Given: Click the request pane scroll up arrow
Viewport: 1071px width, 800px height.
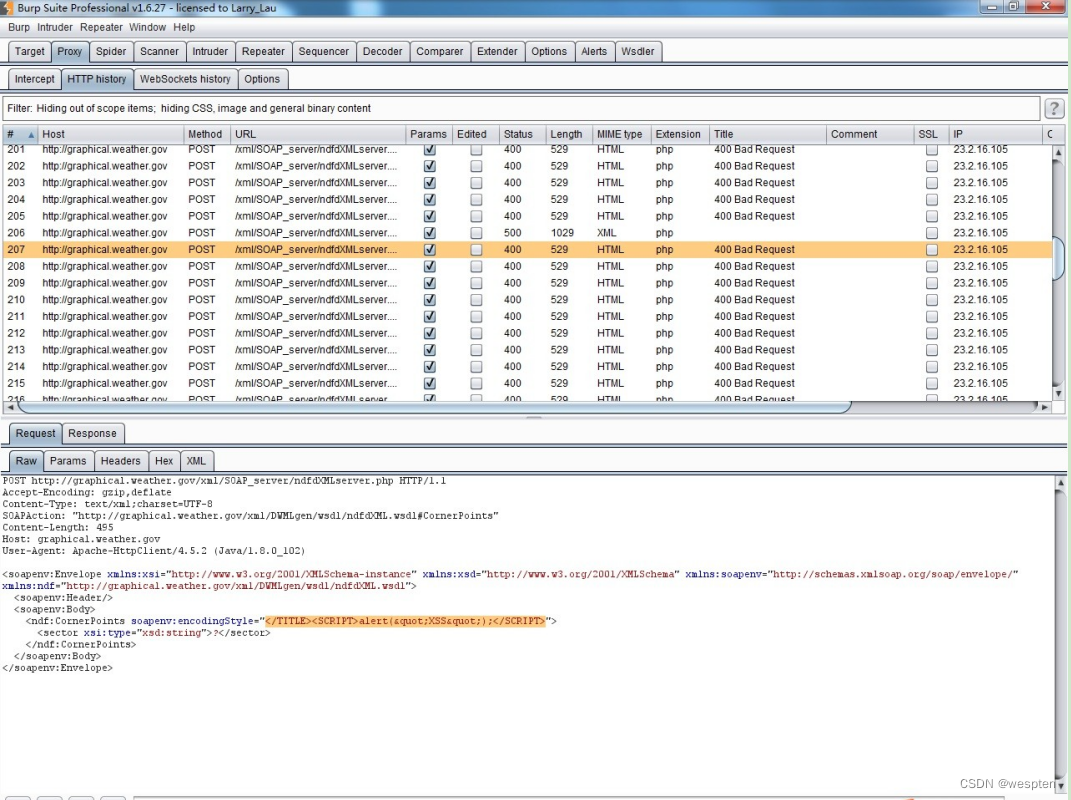Looking at the screenshot, I should pyautogui.click(x=1061, y=484).
